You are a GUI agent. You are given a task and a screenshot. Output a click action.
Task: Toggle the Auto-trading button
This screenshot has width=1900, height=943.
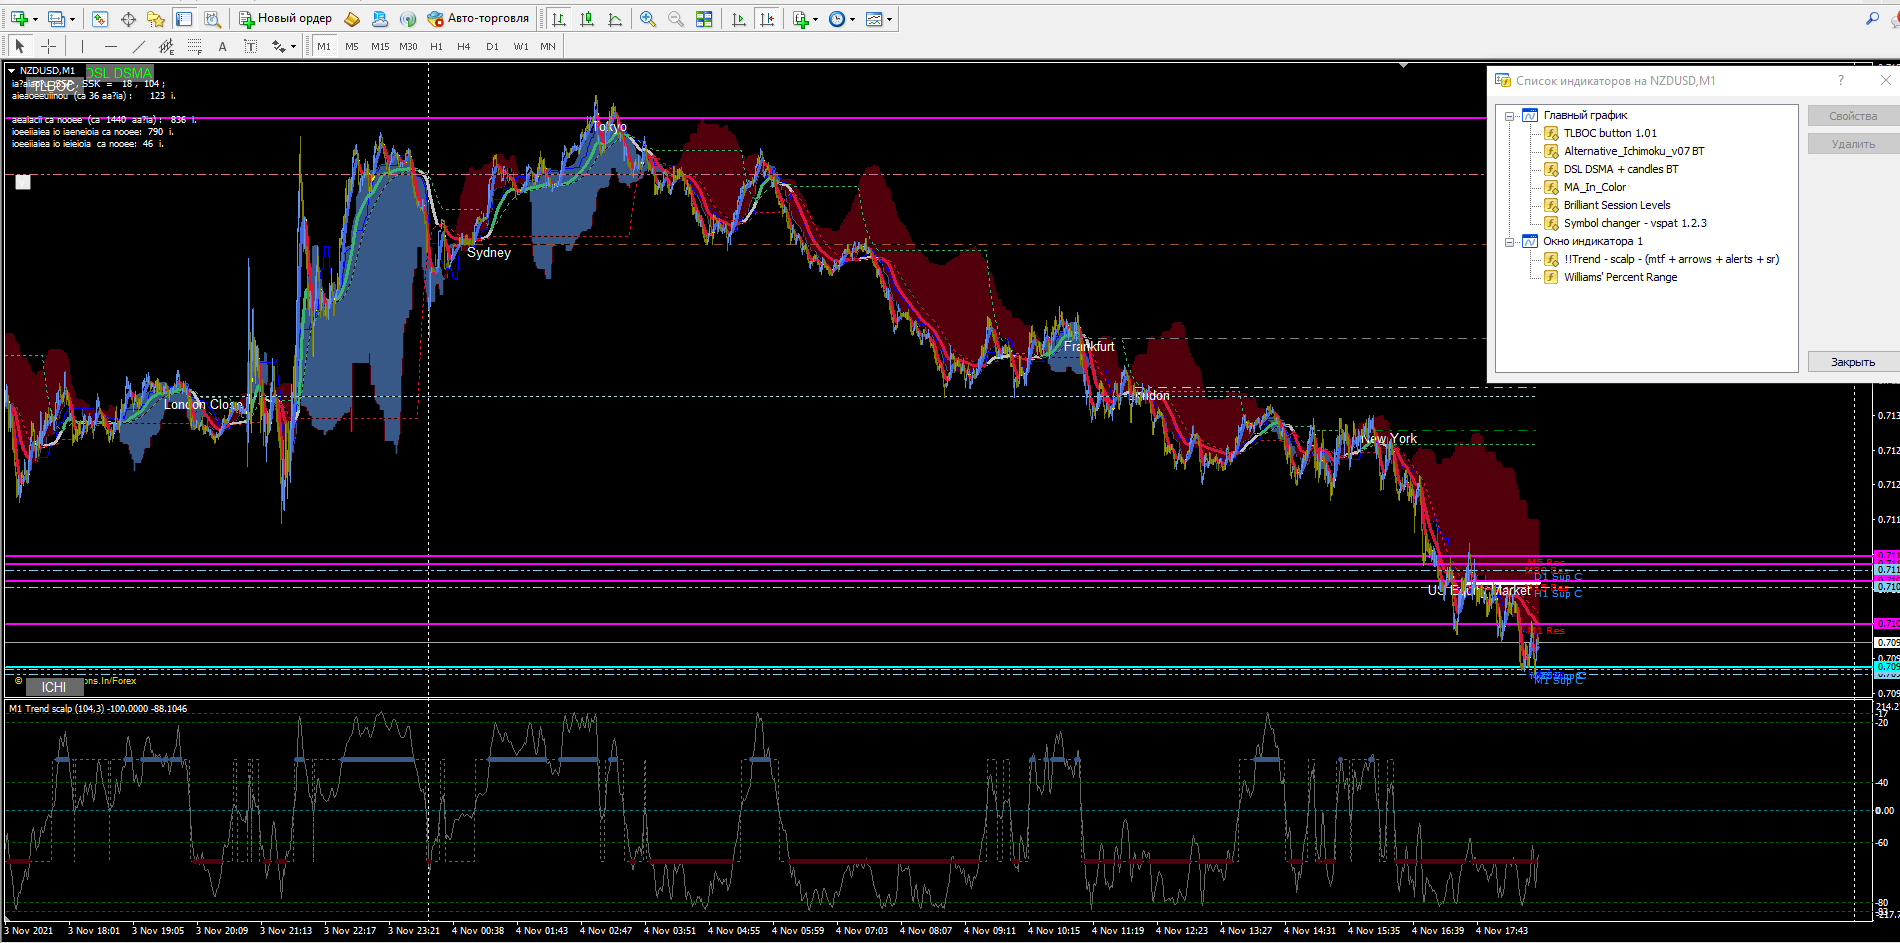click(x=478, y=18)
